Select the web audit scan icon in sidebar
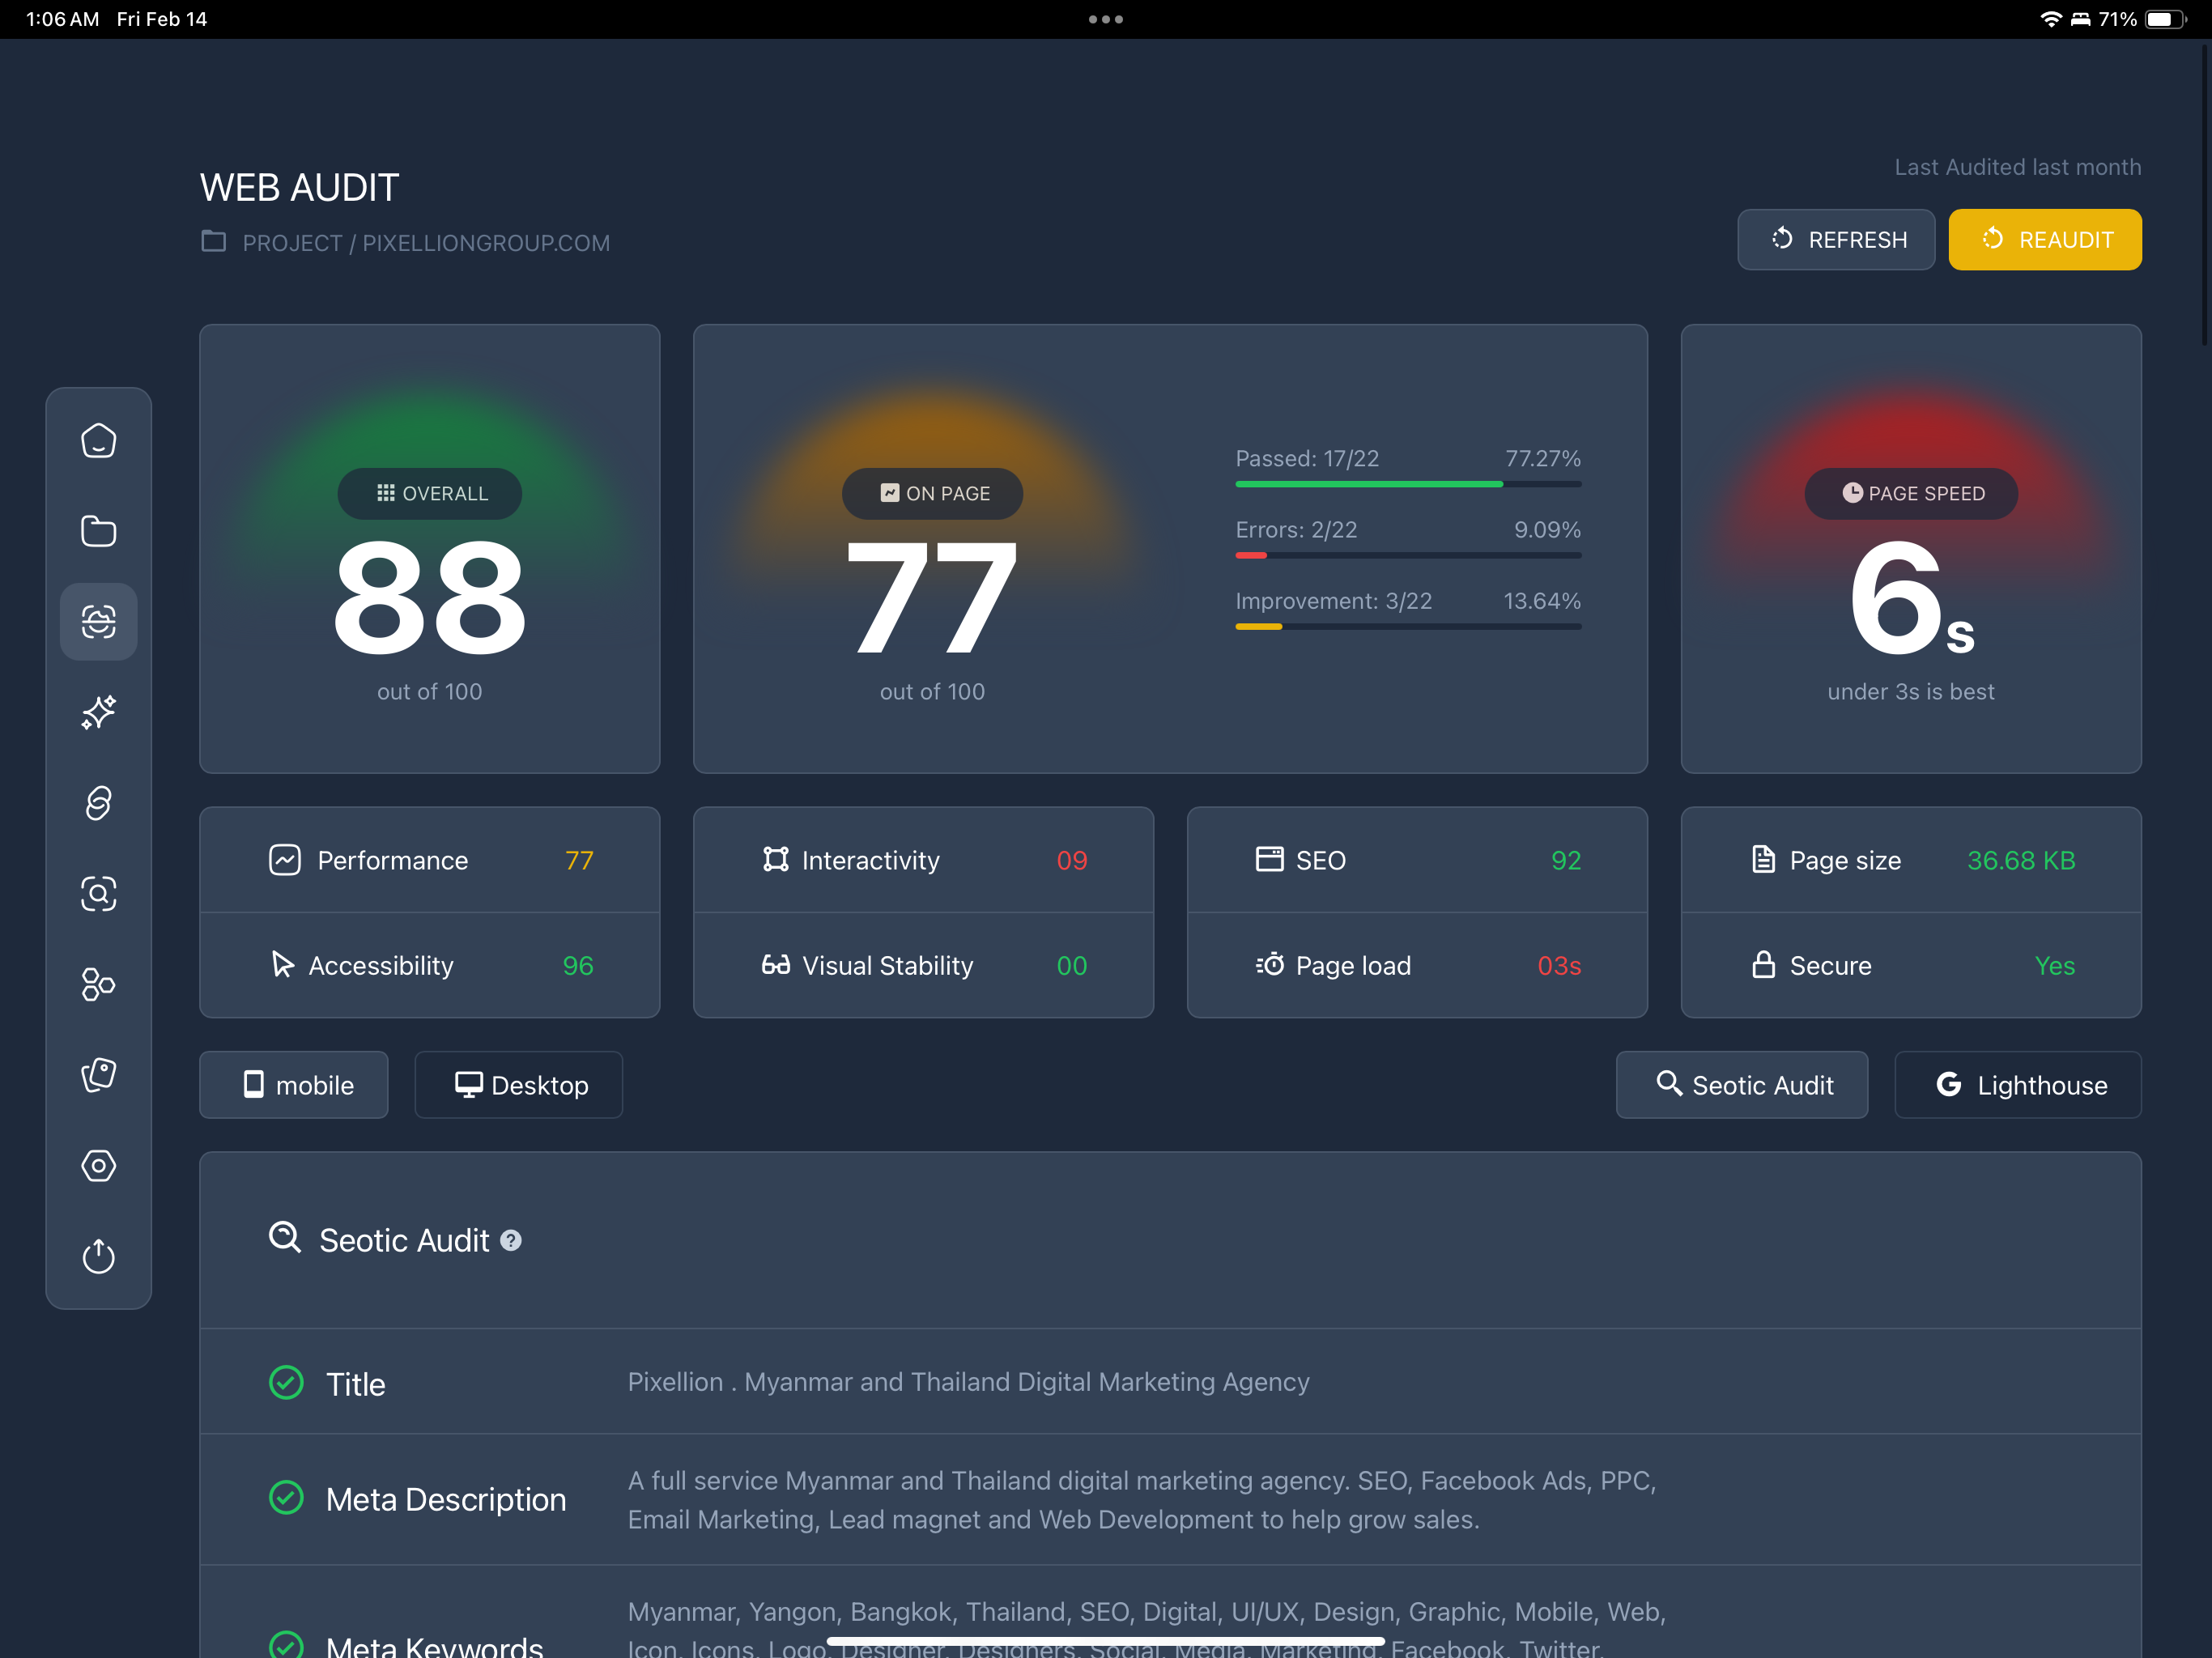The width and height of the screenshot is (2212, 1658). [x=98, y=622]
